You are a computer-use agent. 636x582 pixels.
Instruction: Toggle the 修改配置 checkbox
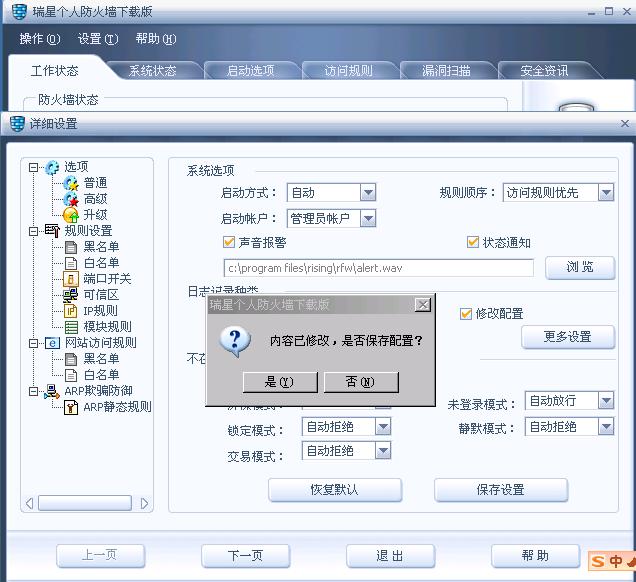tap(466, 314)
